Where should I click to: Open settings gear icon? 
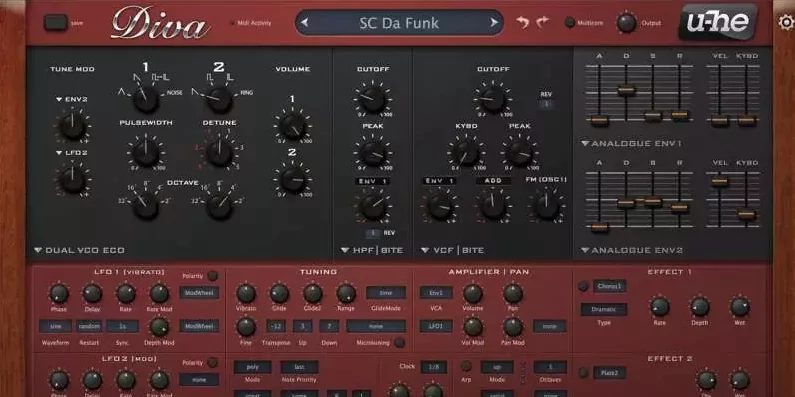point(786,22)
